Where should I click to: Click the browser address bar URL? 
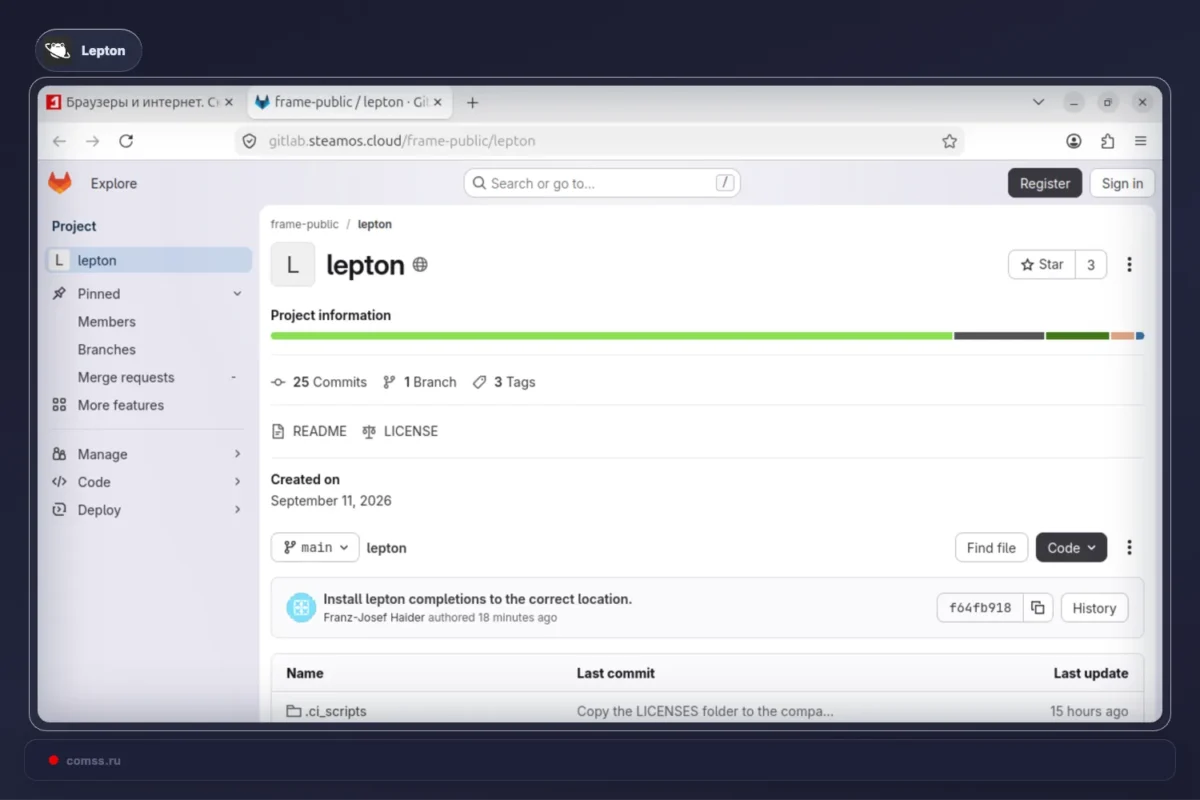[402, 141]
